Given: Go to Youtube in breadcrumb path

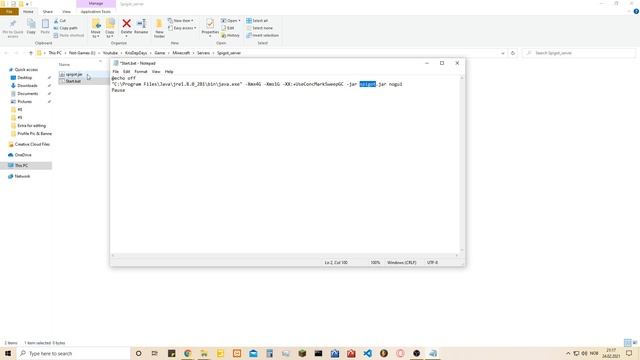Looking at the screenshot, I should coord(110,53).
